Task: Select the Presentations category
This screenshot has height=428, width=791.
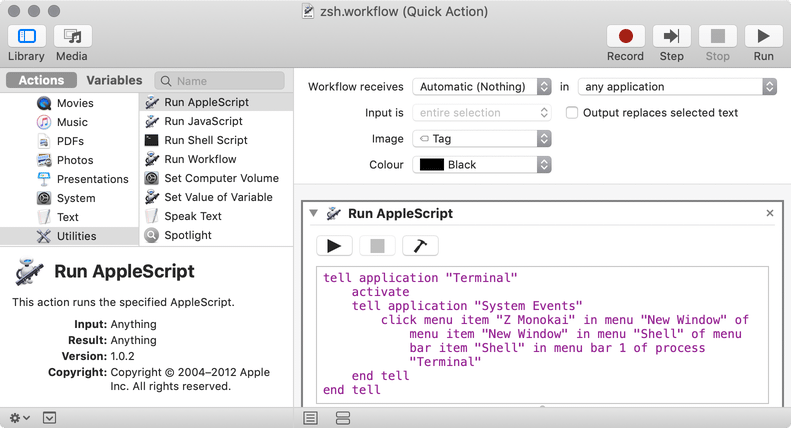Action: (69, 179)
